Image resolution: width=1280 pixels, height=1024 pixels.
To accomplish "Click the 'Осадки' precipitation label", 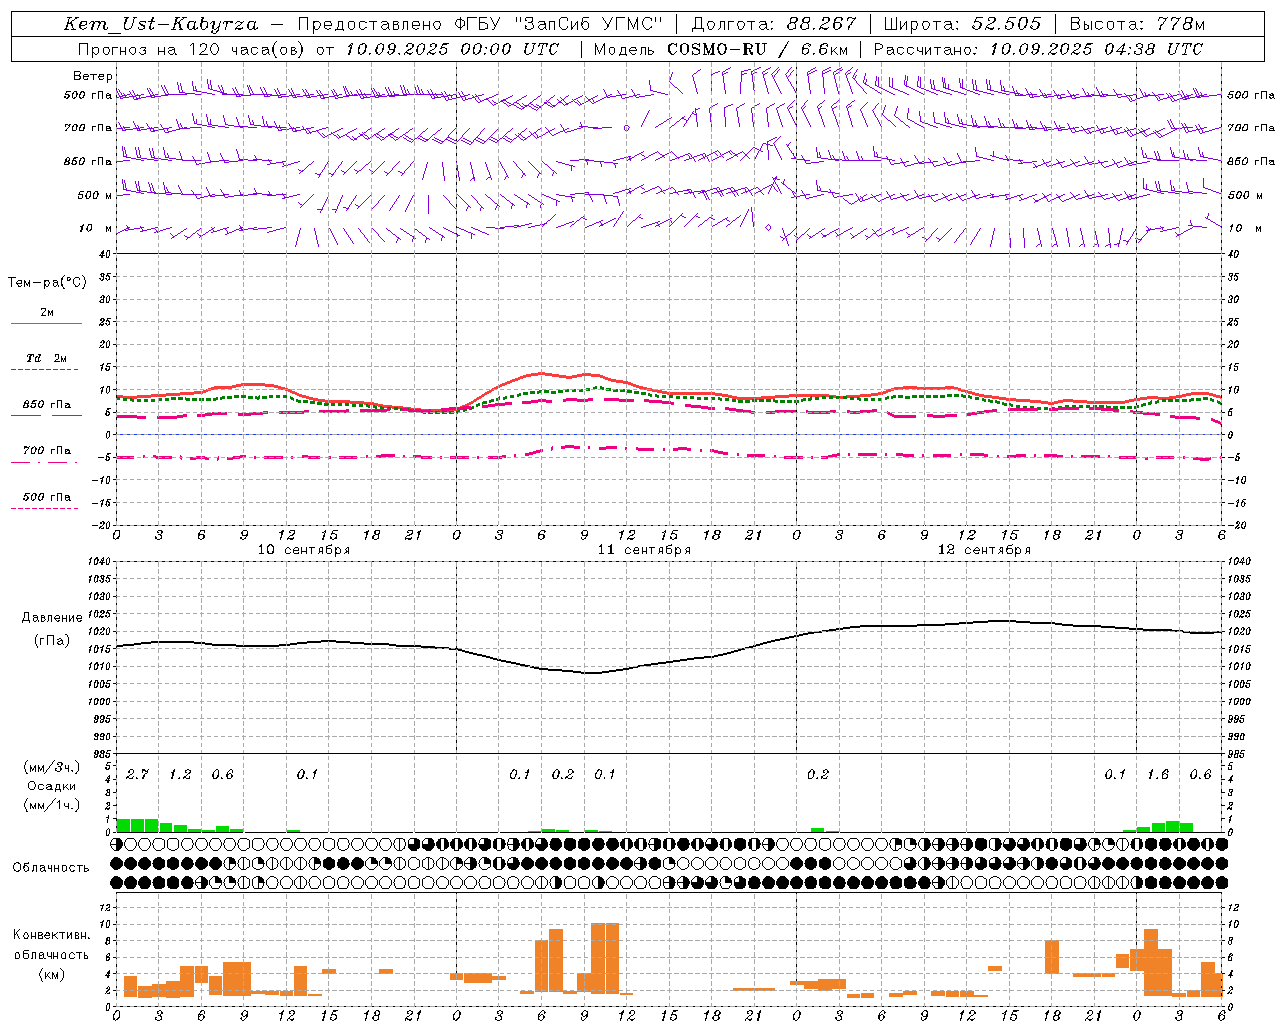I will coord(51,786).
